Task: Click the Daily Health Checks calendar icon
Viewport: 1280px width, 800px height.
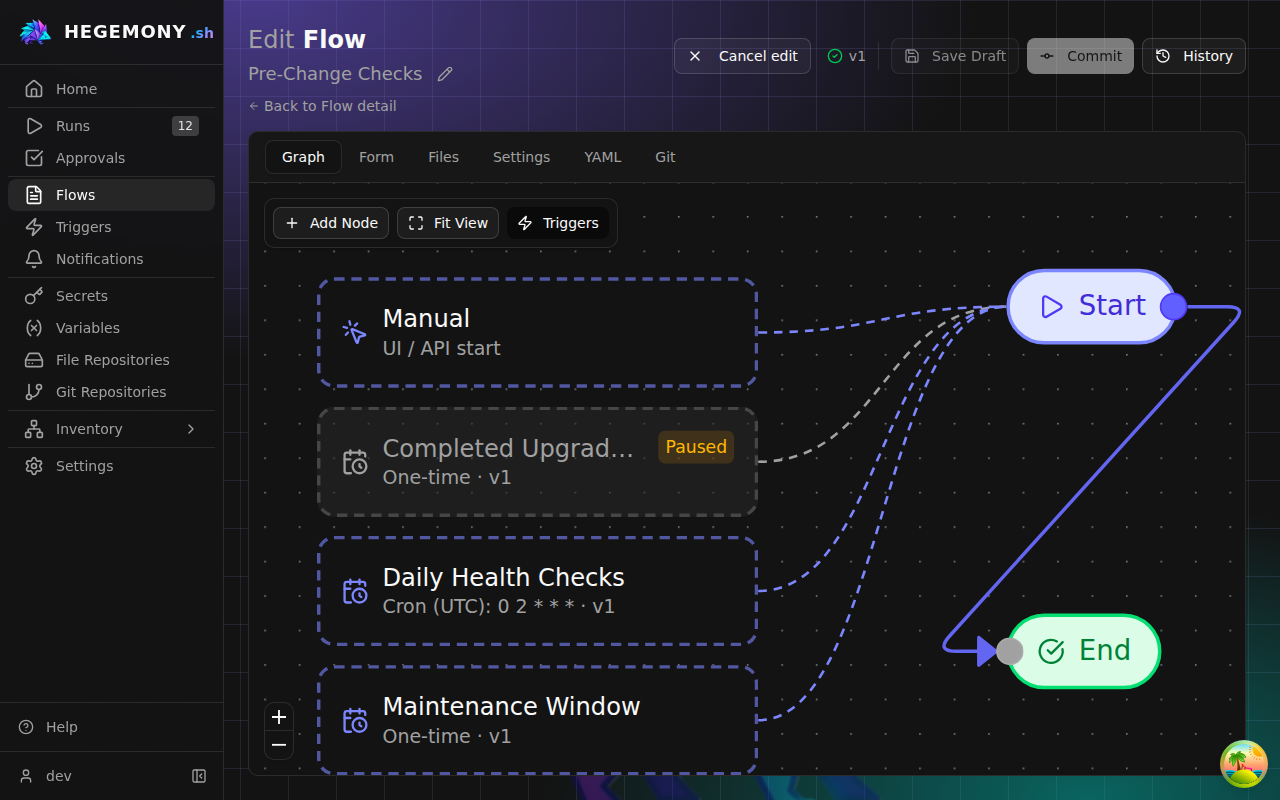Action: pyautogui.click(x=355, y=591)
